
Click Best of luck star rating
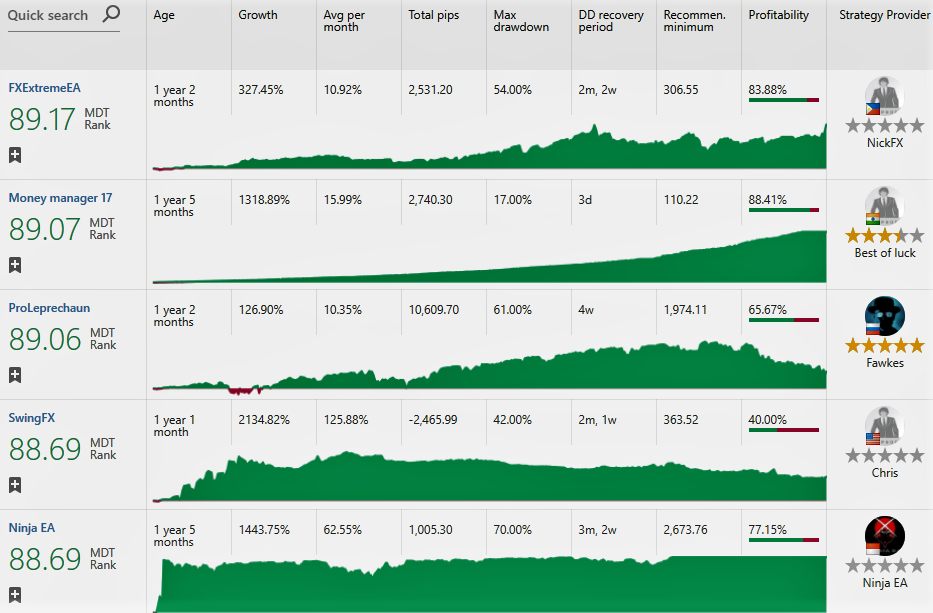click(x=885, y=236)
